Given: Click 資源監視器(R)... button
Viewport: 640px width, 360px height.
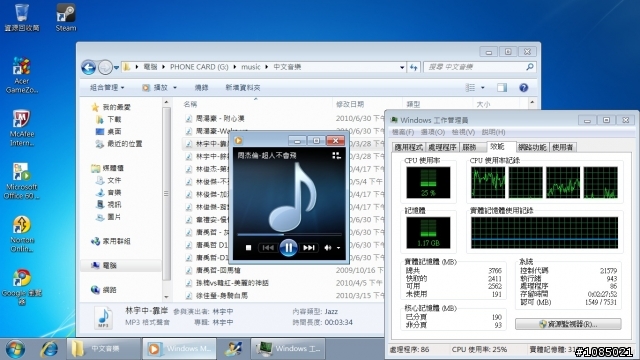Looking at the screenshot, I should (568, 324).
